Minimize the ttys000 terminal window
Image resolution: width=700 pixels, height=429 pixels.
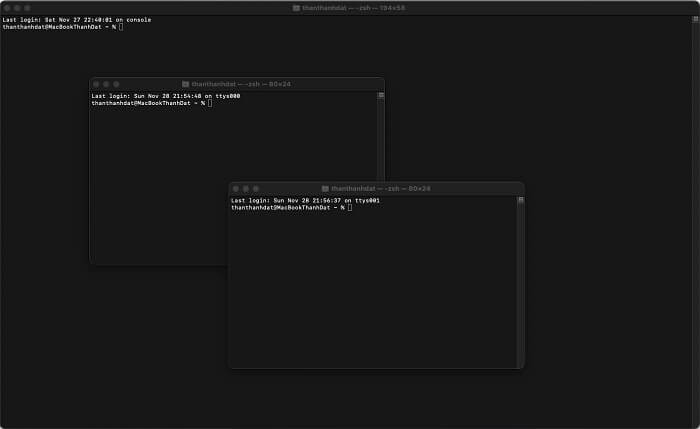click(106, 84)
